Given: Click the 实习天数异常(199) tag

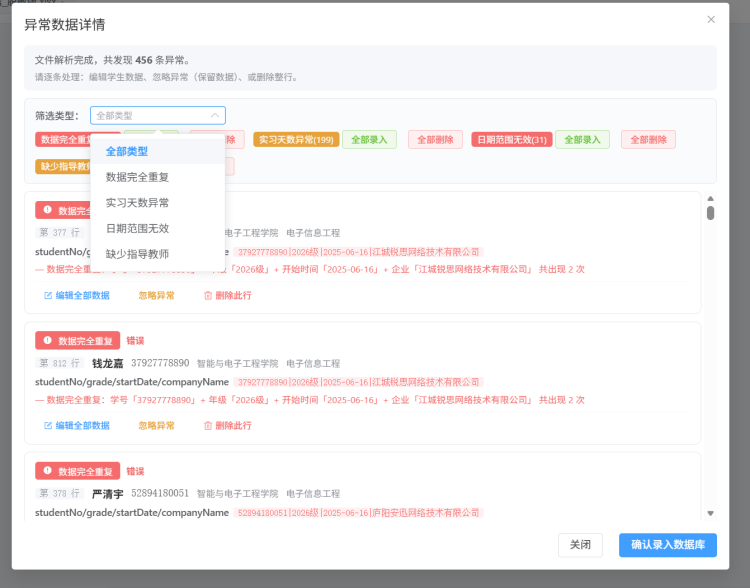Looking at the screenshot, I should [x=296, y=140].
